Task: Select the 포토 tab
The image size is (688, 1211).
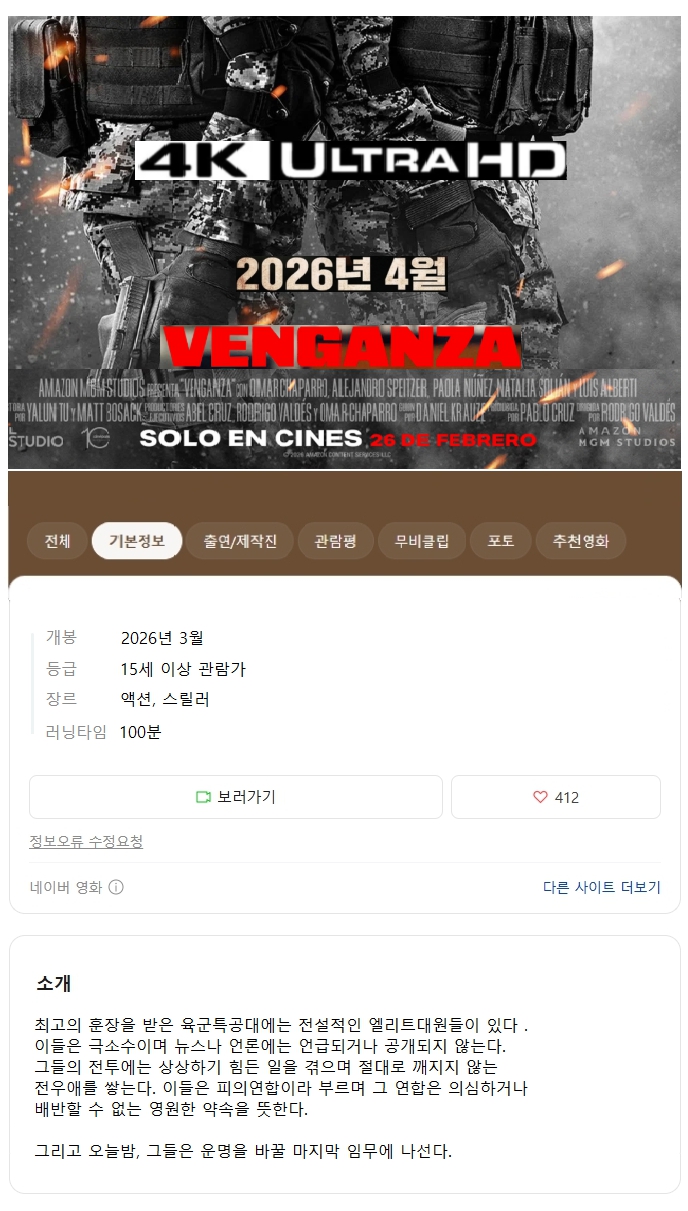Action: click(501, 541)
